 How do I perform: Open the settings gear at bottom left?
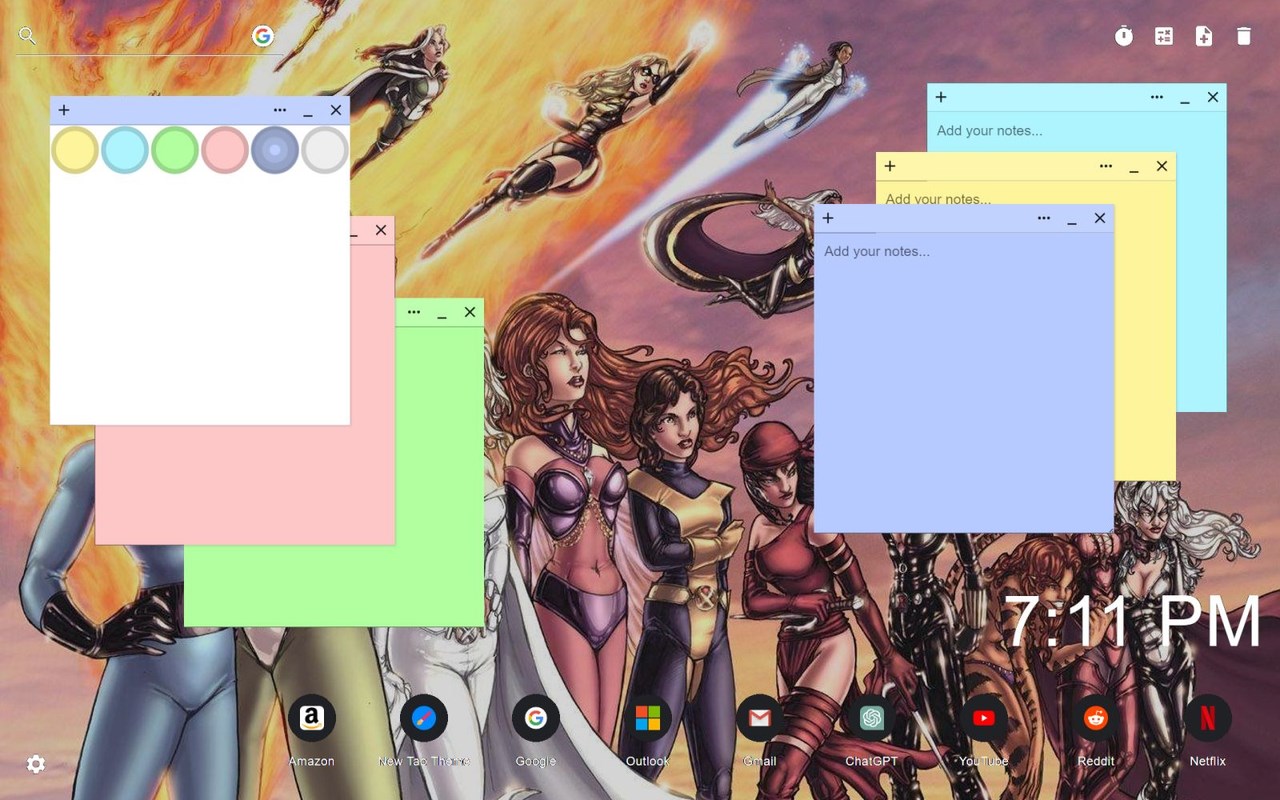click(36, 764)
